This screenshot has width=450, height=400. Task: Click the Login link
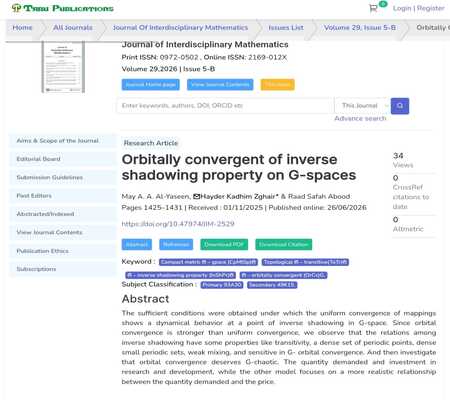(x=402, y=8)
